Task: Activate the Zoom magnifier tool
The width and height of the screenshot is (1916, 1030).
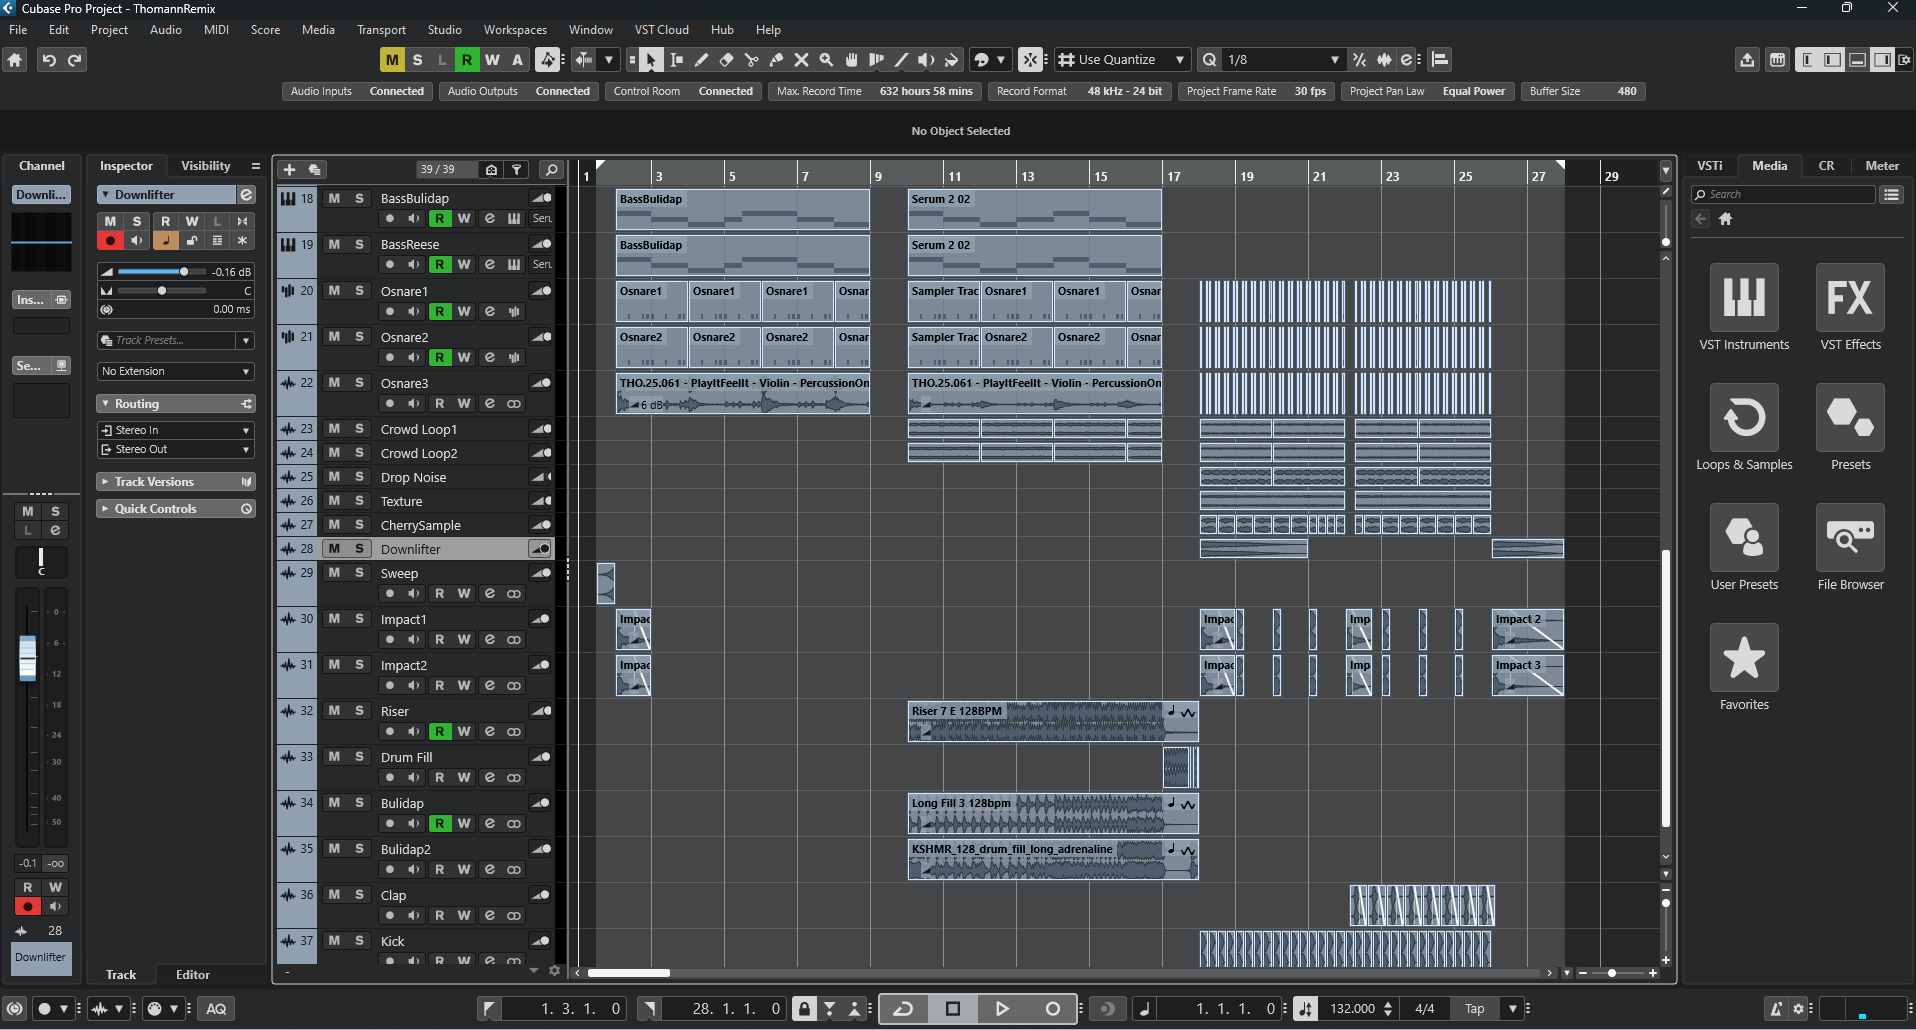Action: [826, 60]
